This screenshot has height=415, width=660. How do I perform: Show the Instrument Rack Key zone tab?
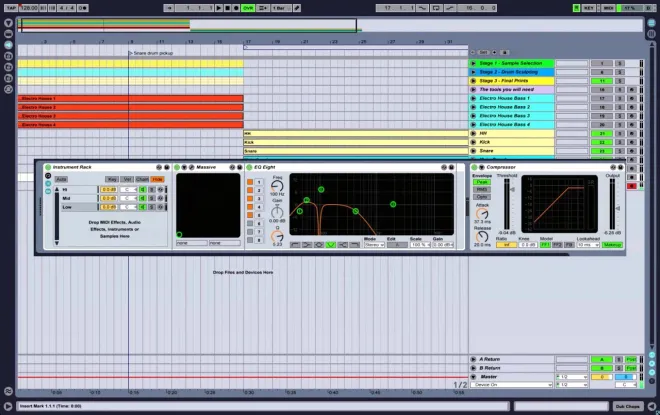112,179
